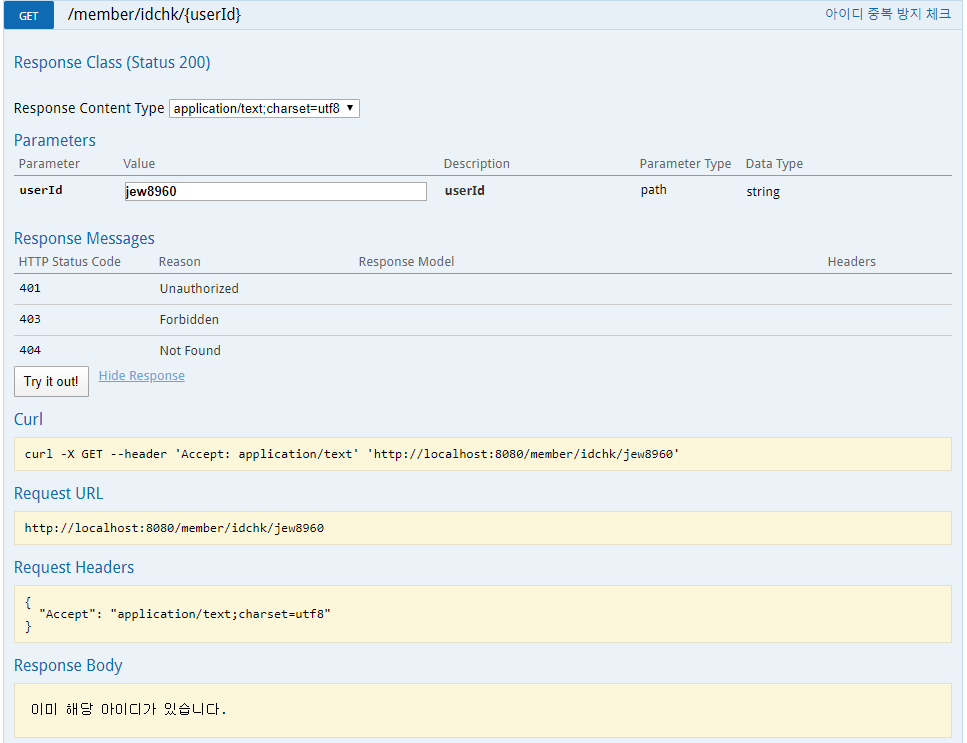This screenshot has width=967, height=743.
Task: Click the userId description cell
Action: click(x=464, y=191)
